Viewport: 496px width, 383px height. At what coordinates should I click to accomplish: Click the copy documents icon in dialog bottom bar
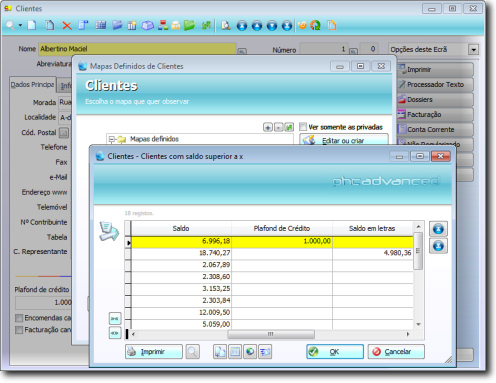220,352
